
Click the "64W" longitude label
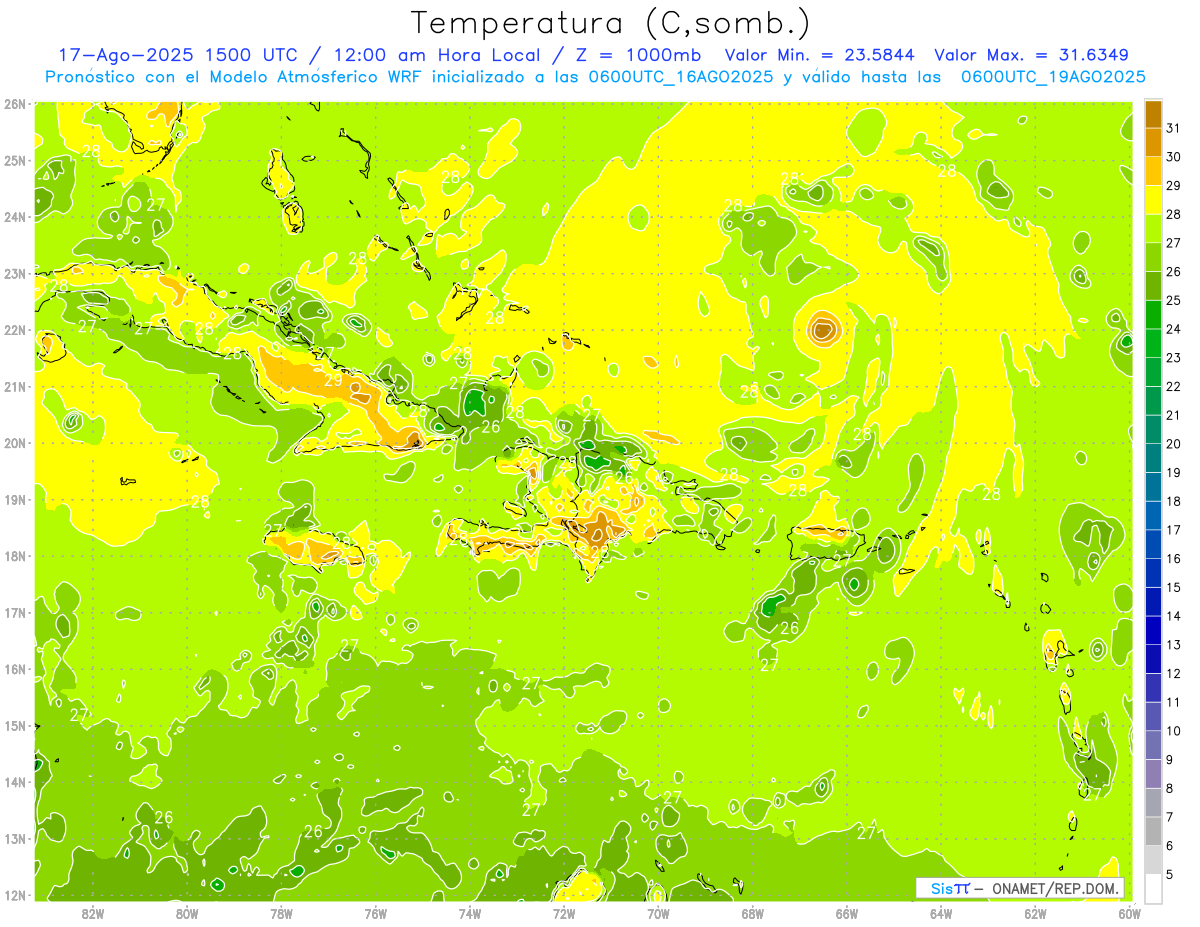[941, 913]
